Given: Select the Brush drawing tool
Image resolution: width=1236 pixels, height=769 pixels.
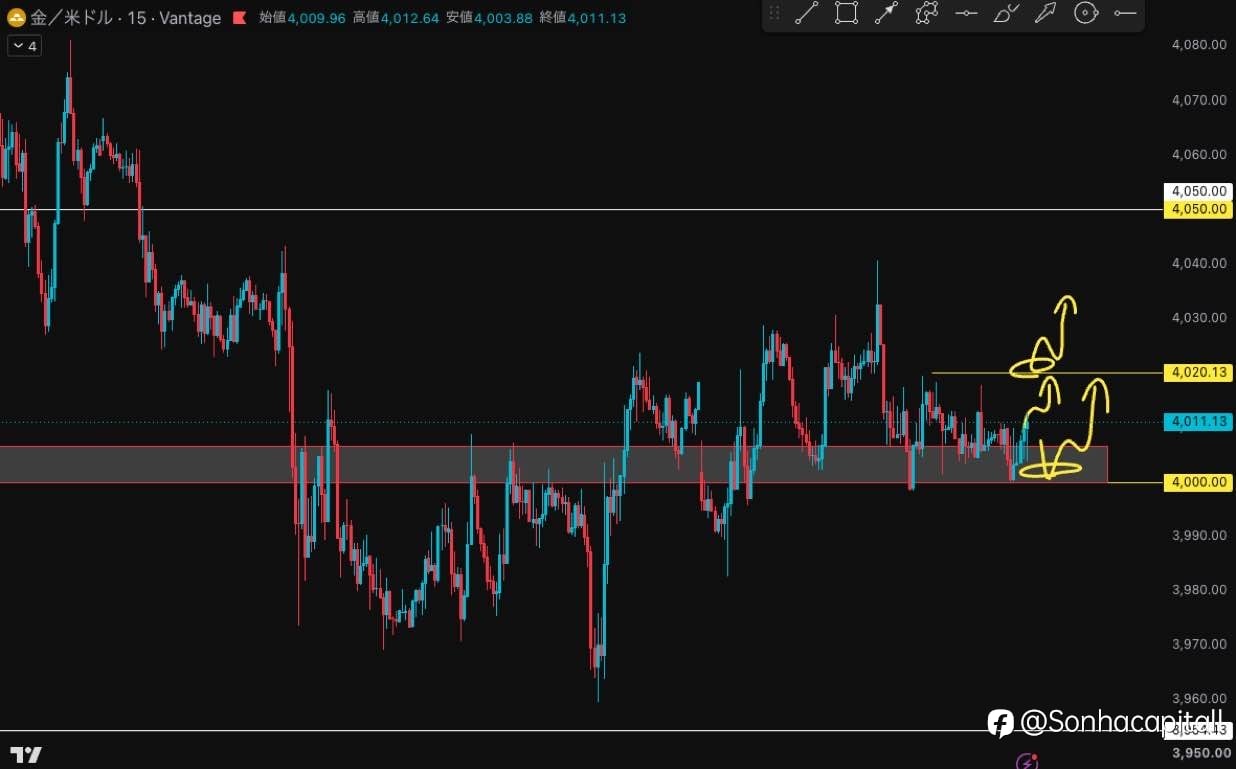Looking at the screenshot, I should coord(1006,13).
